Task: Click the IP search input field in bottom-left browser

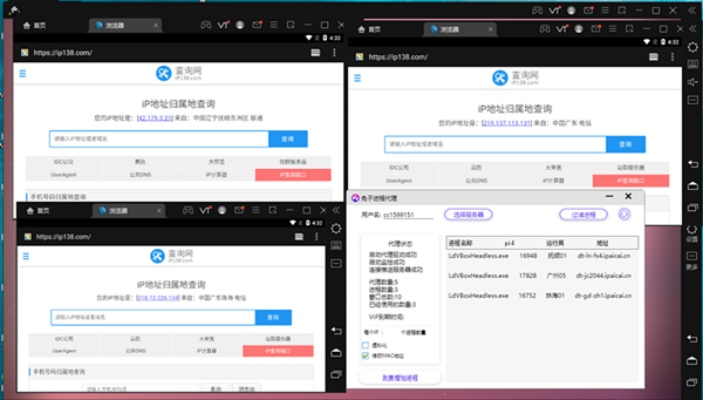Action: point(152,317)
